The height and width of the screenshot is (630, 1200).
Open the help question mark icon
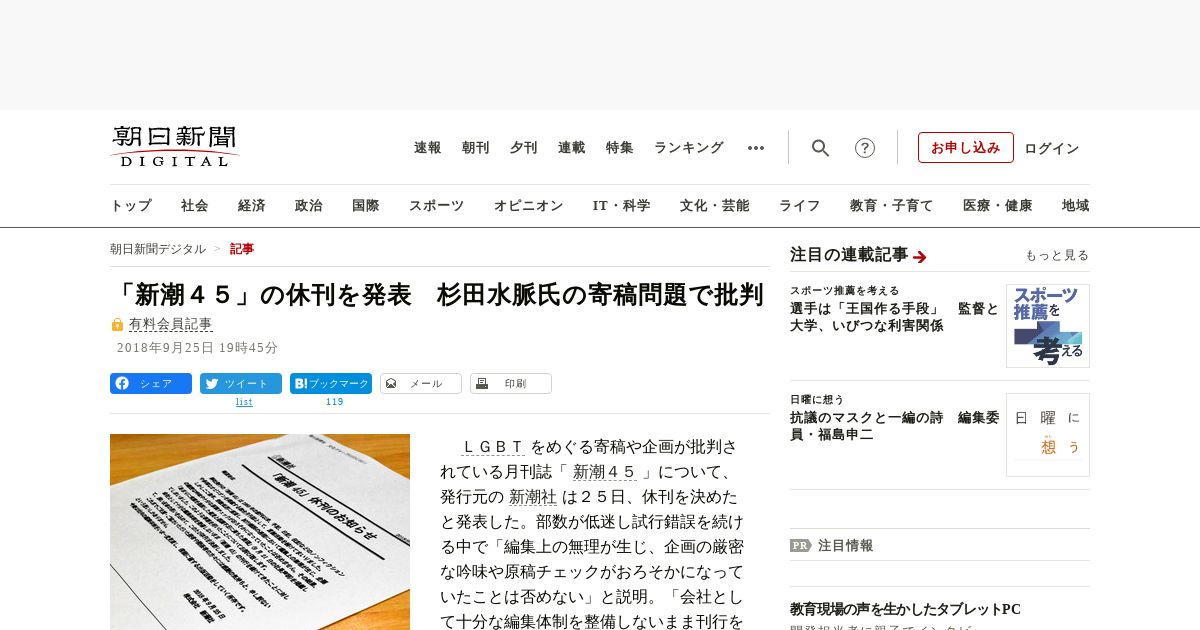pyautogui.click(x=865, y=148)
